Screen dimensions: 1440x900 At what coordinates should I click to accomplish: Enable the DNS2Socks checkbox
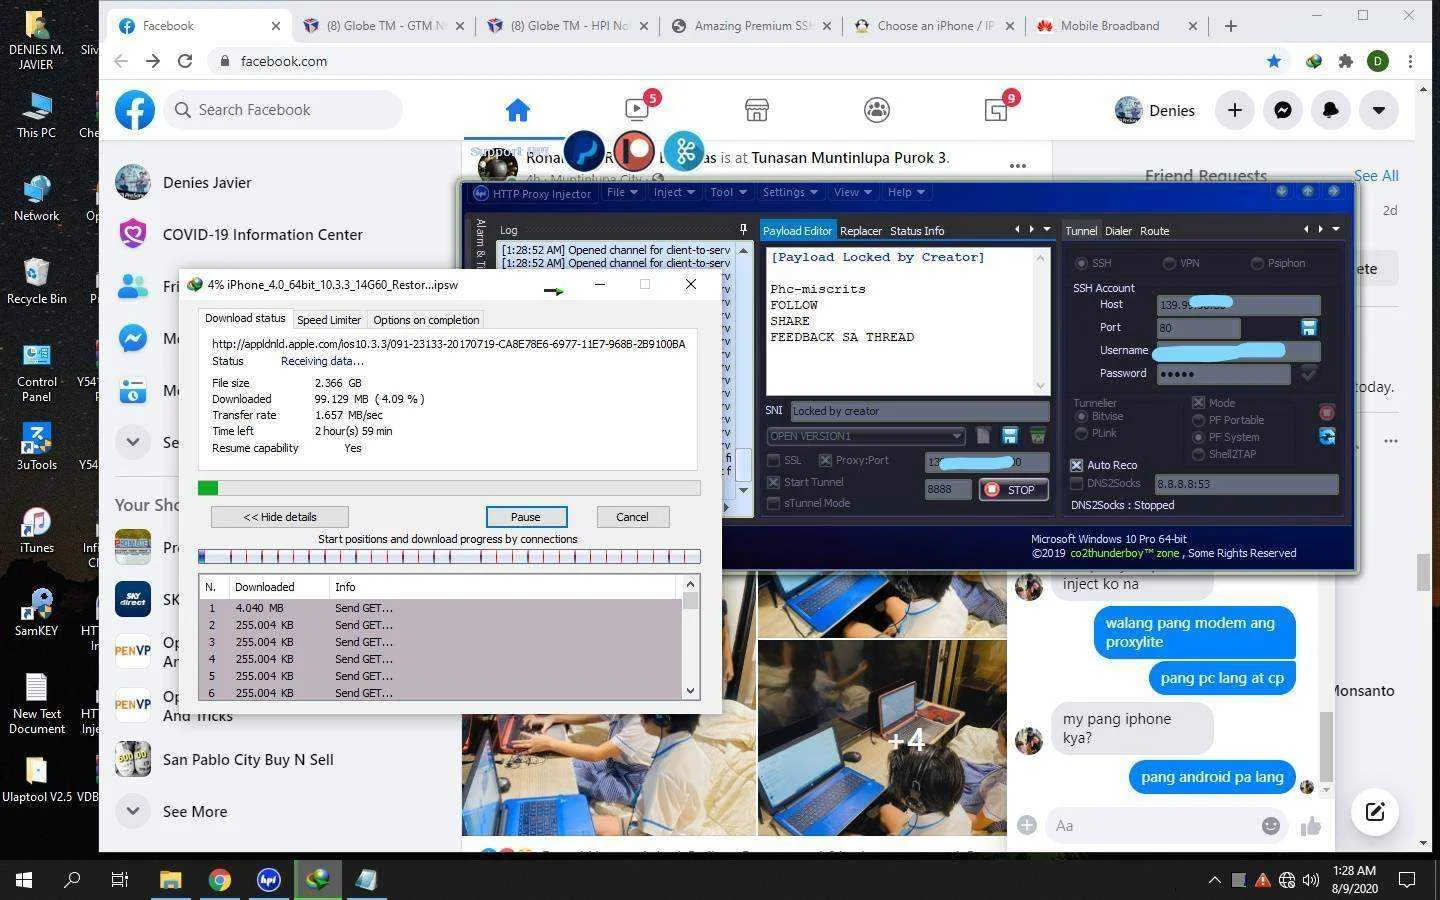coord(1077,483)
